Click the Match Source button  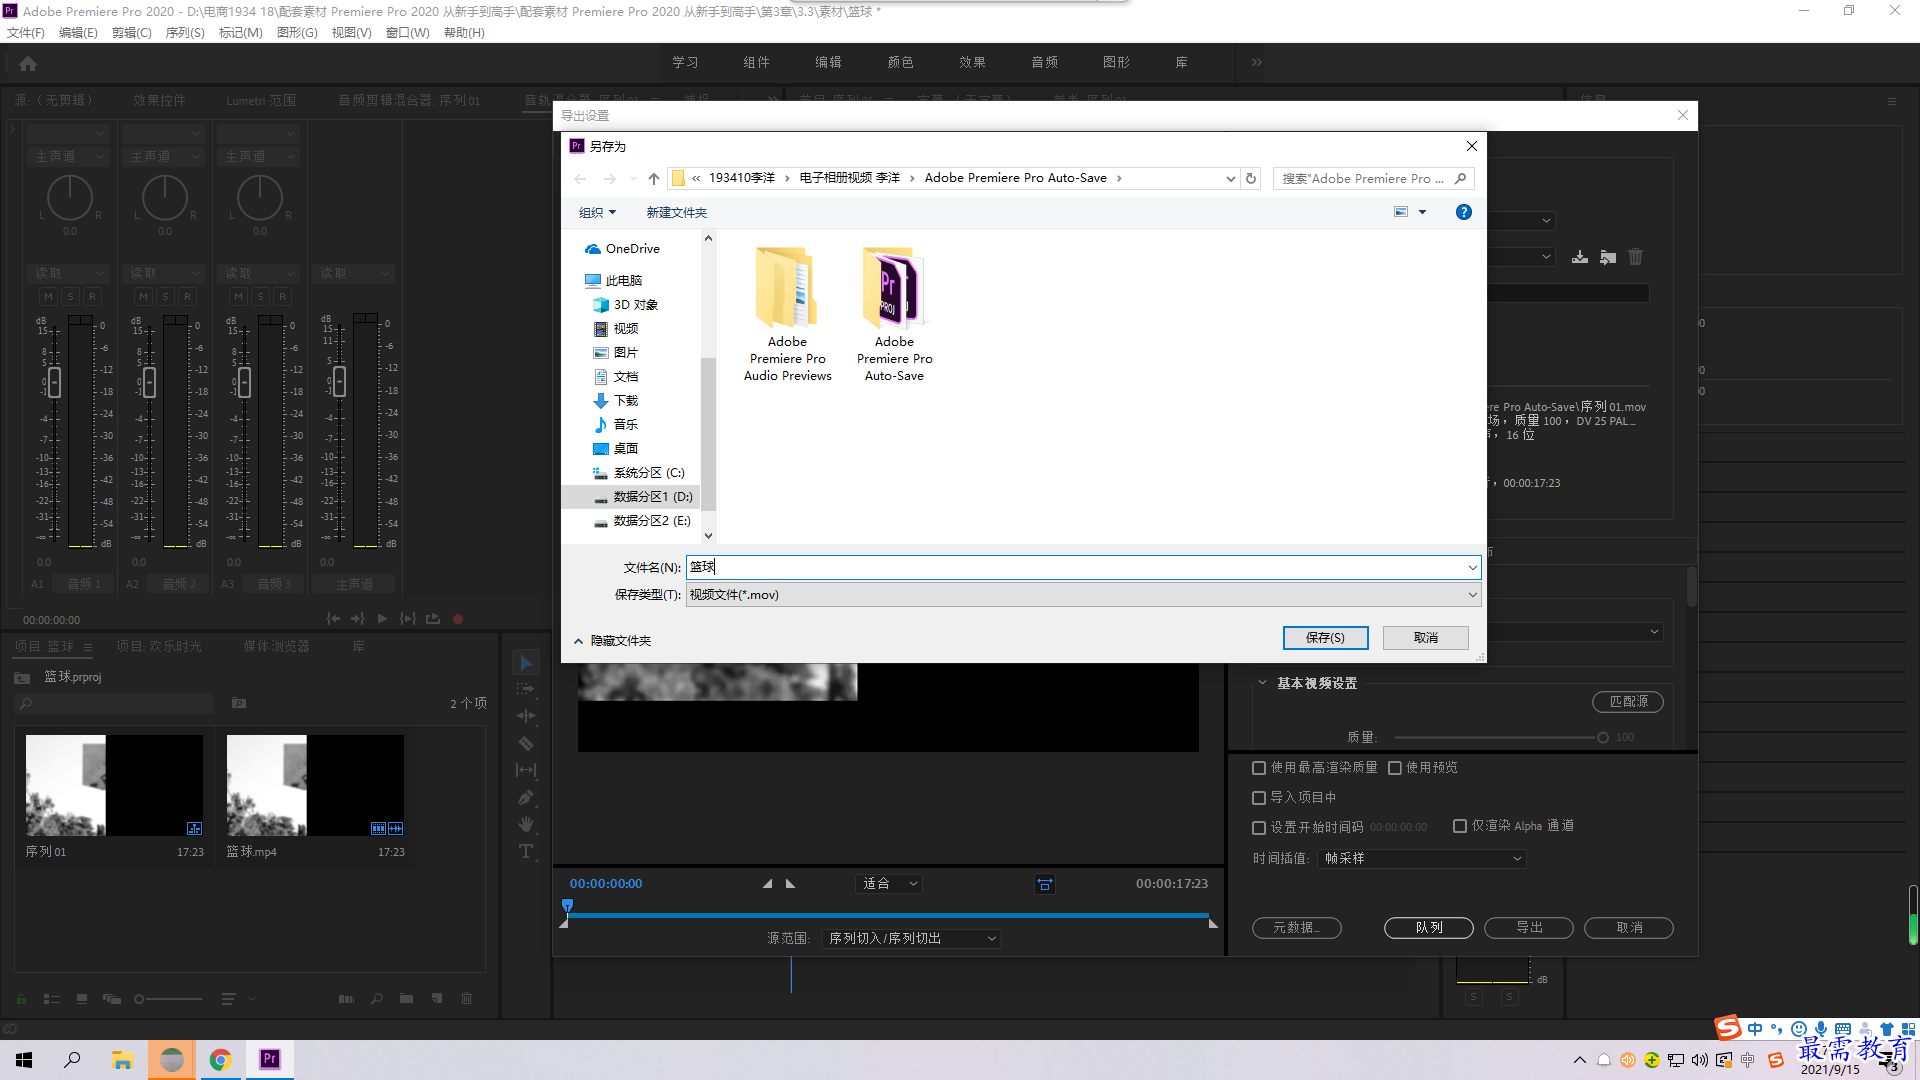(x=1628, y=702)
